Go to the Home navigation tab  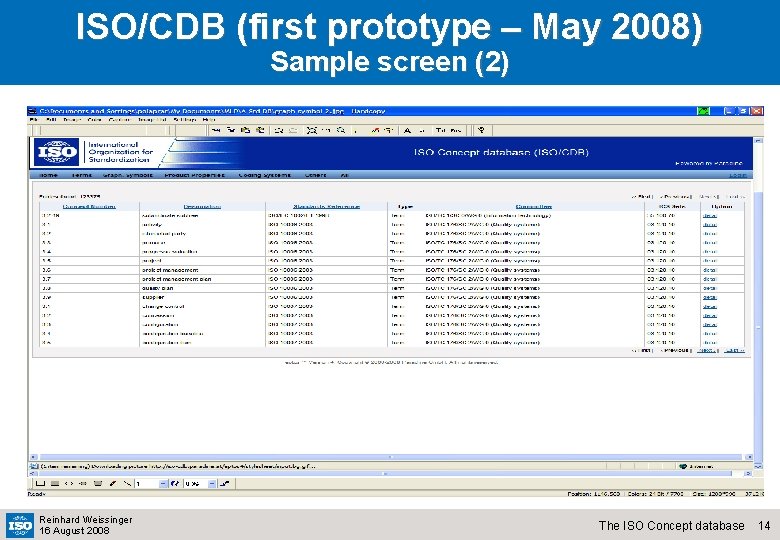[x=48, y=175]
